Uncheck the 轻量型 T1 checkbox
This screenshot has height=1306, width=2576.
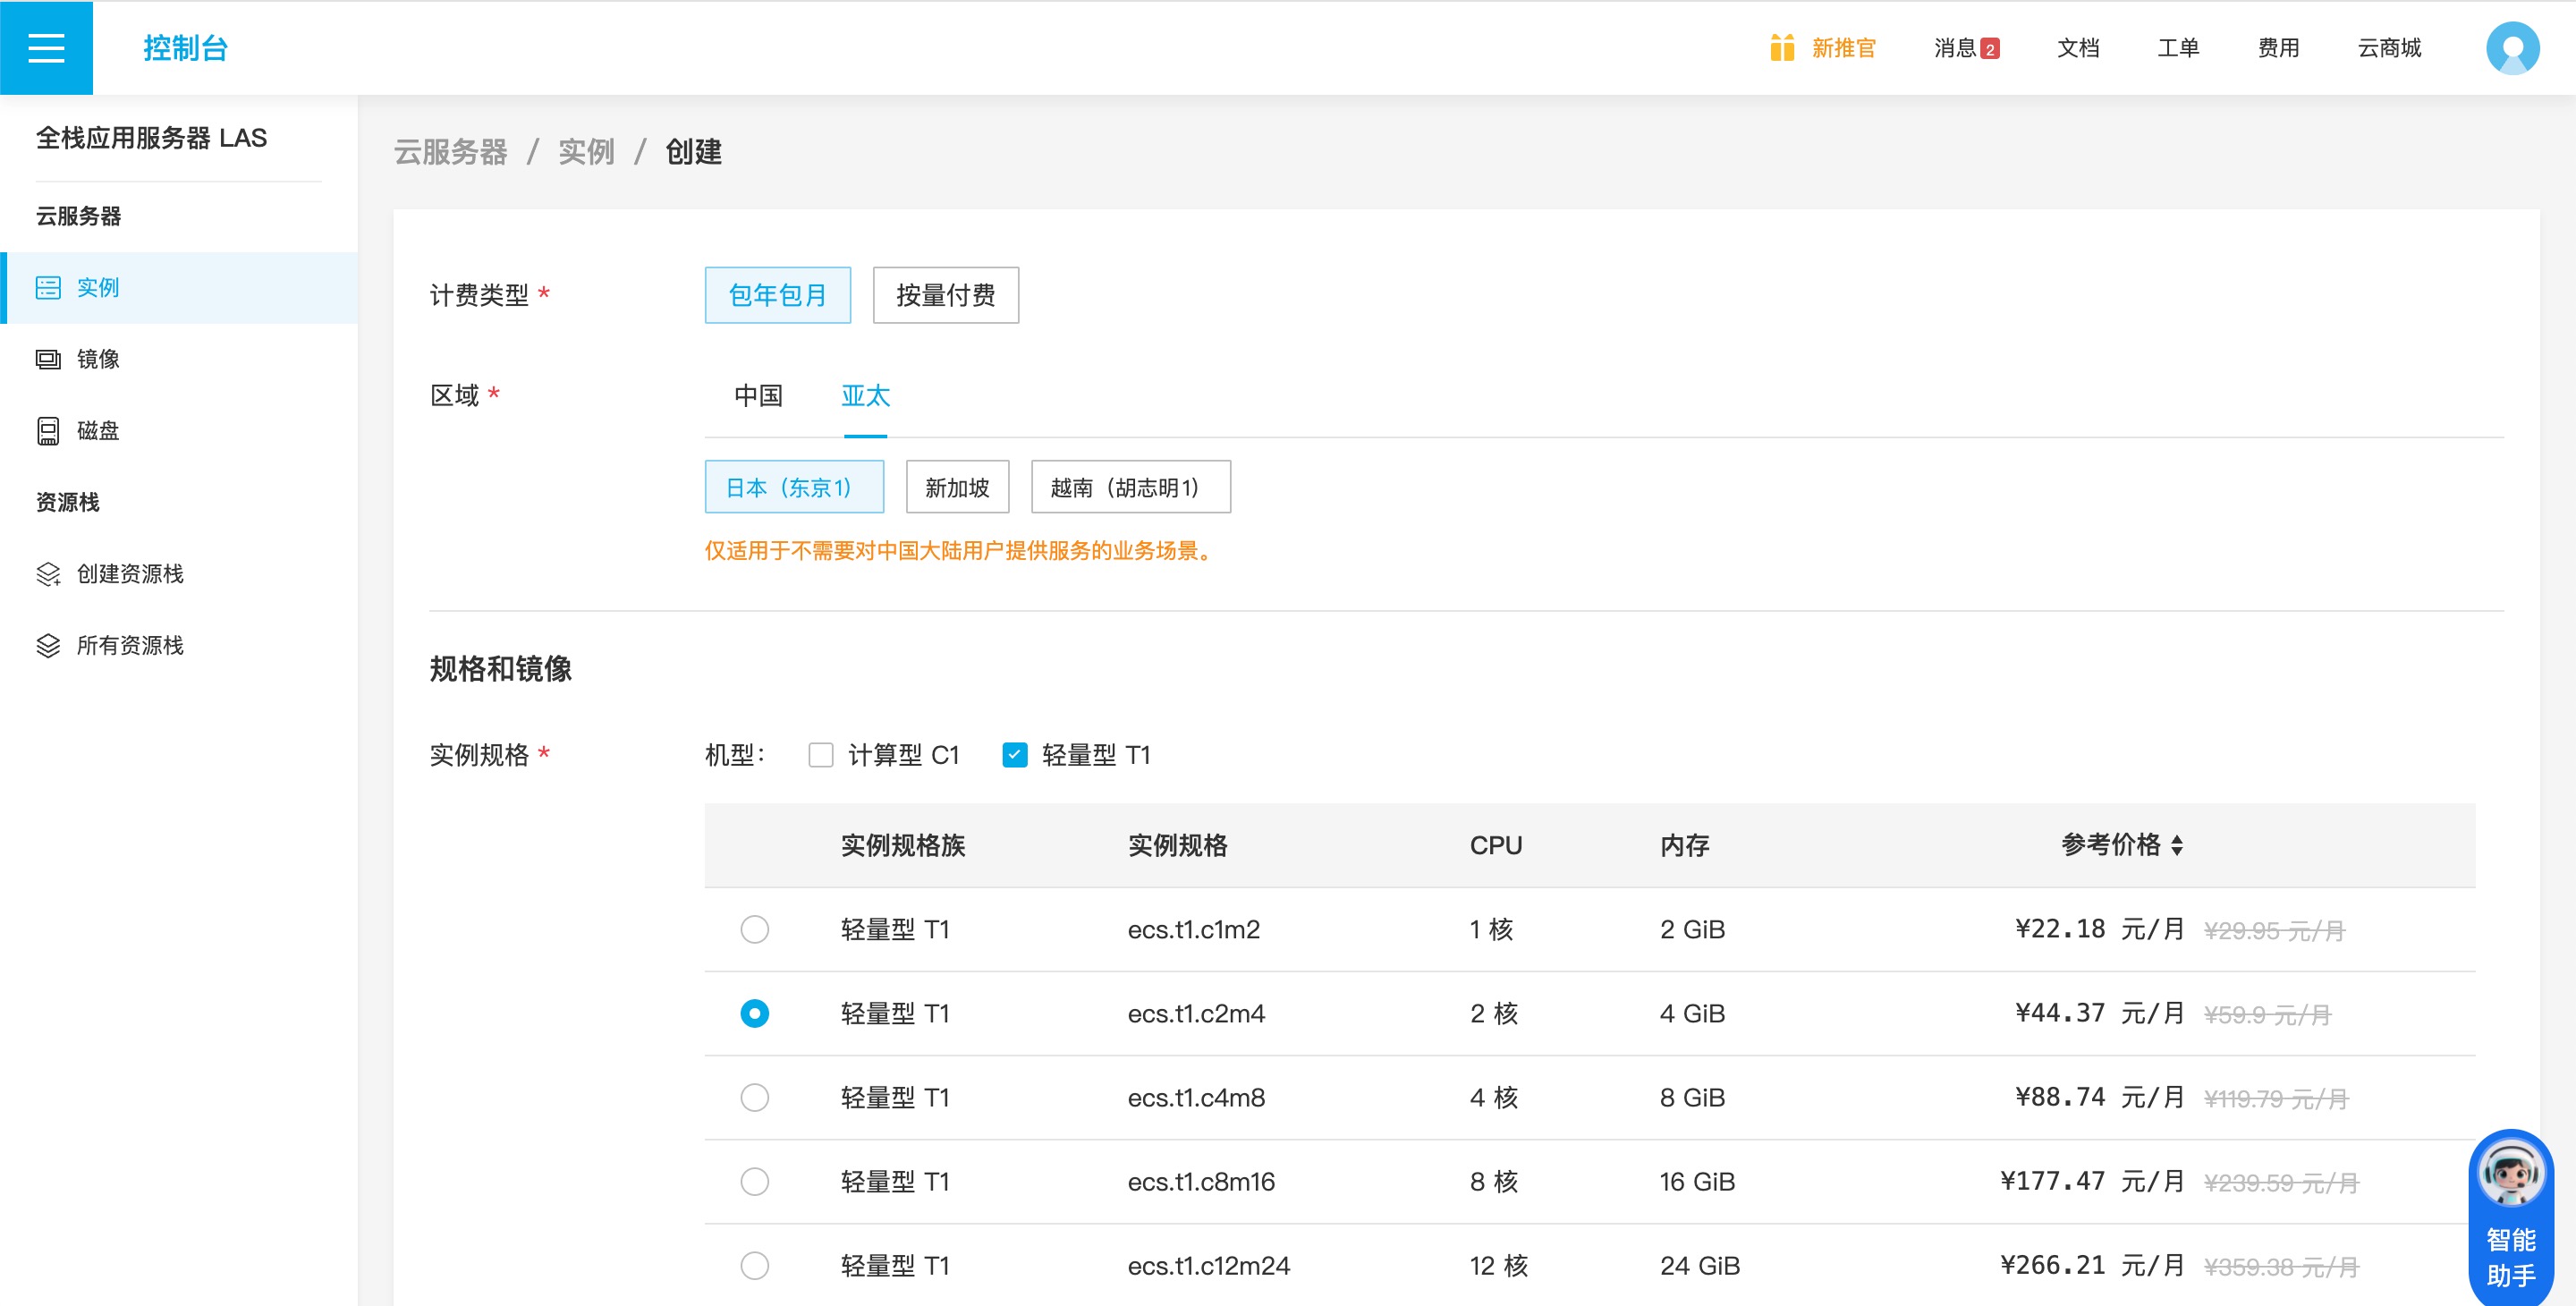tap(1014, 755)
